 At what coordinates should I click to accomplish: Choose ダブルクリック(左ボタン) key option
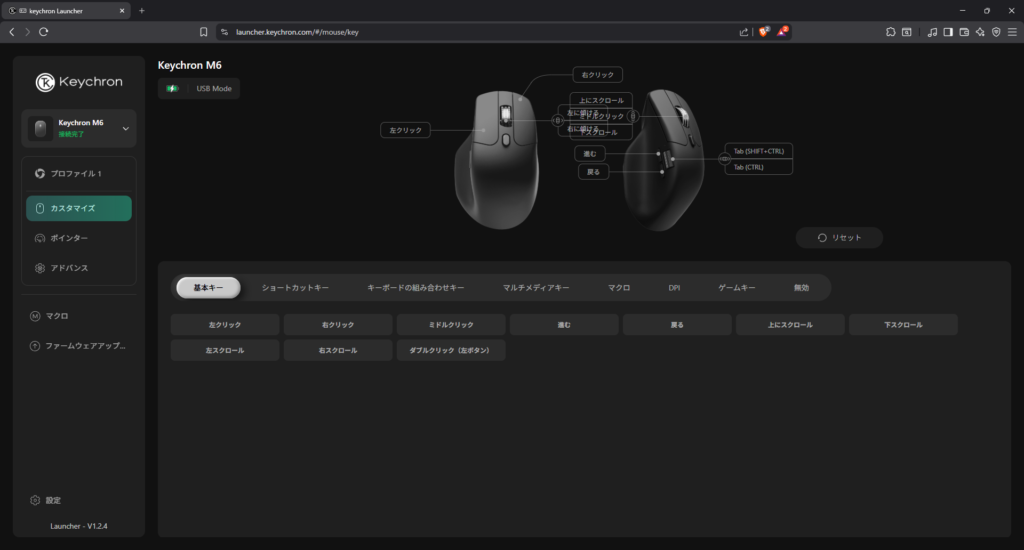[450, 351]
